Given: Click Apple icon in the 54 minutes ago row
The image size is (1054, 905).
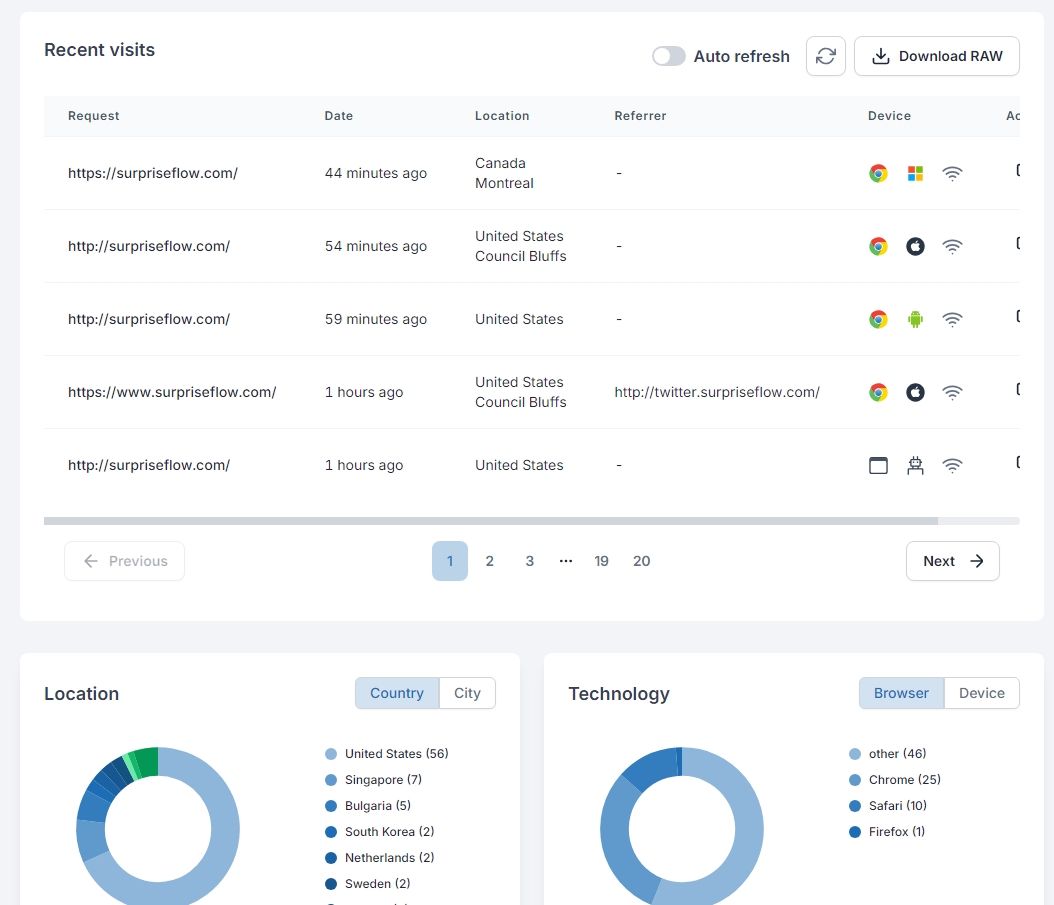Looking at the screenshot, I should (x=915, y=246).
